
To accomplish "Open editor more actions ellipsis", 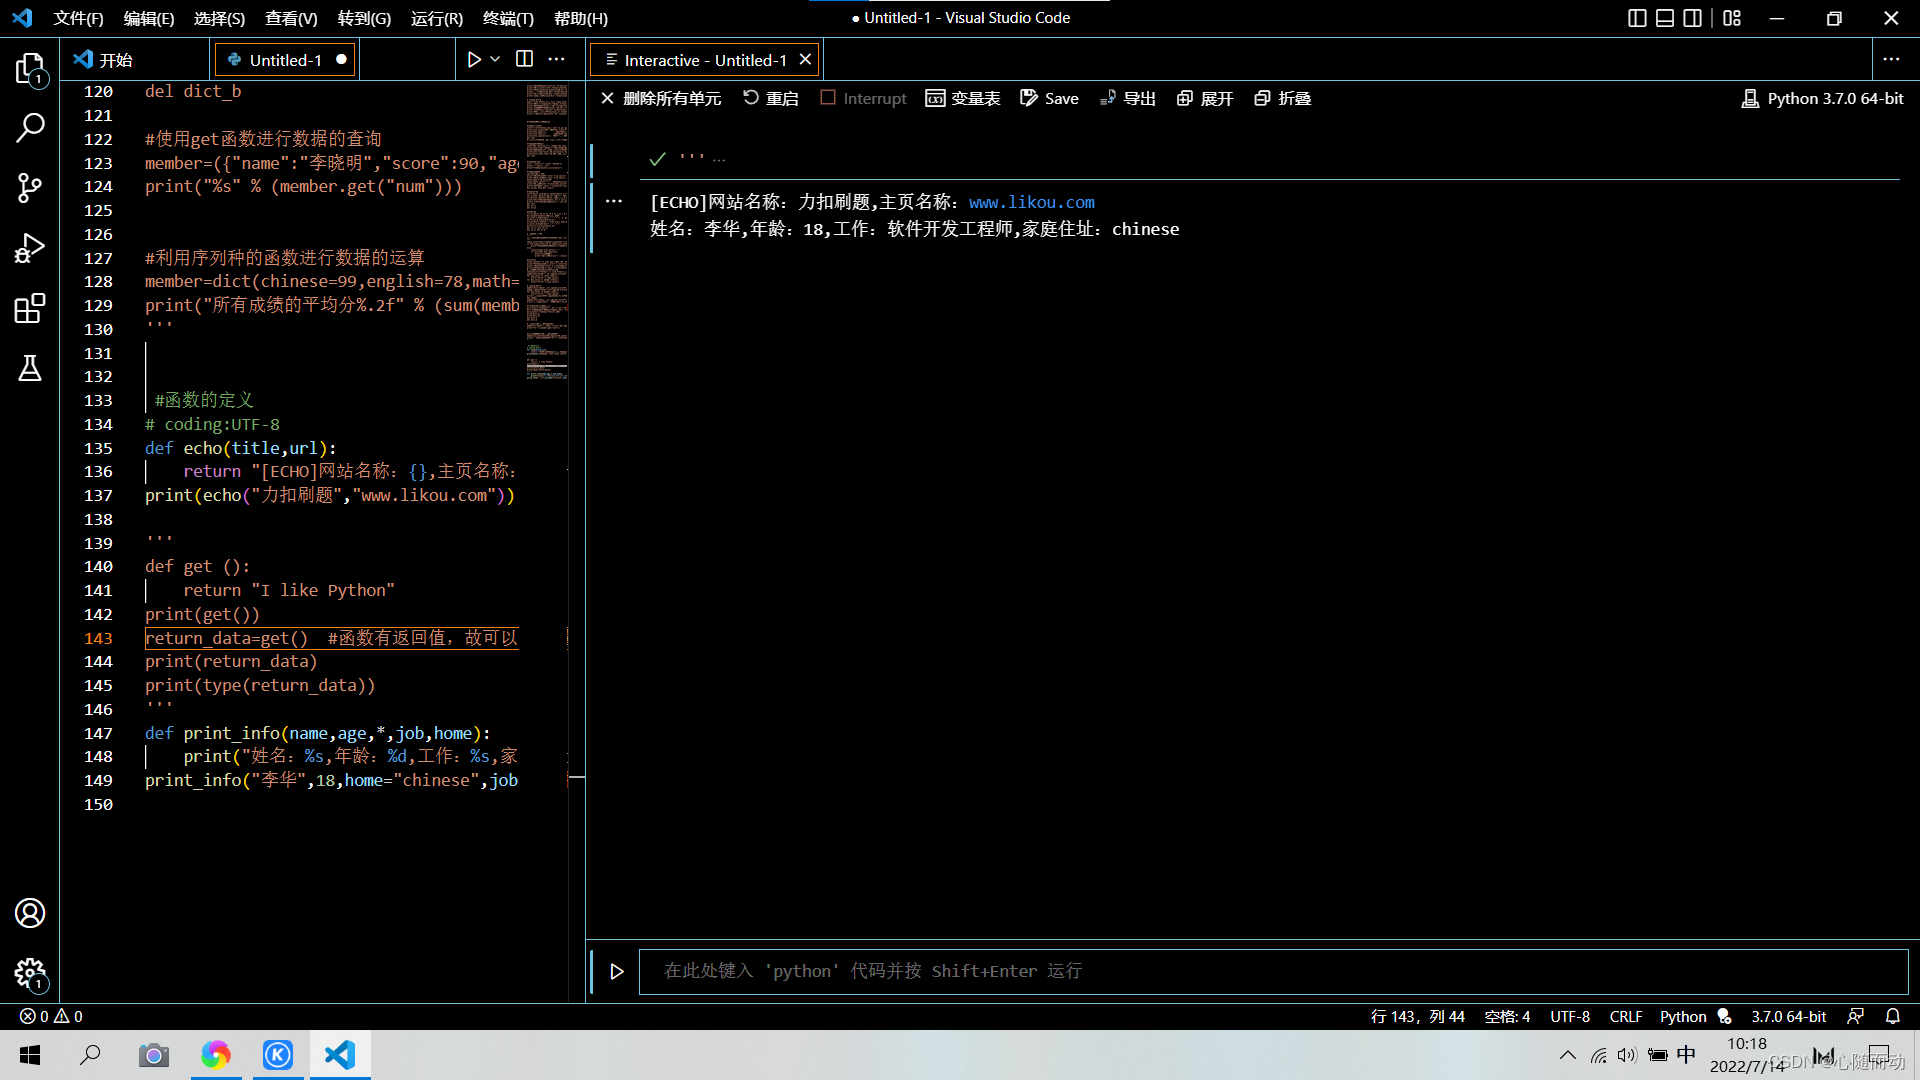I will coord(557,60).
